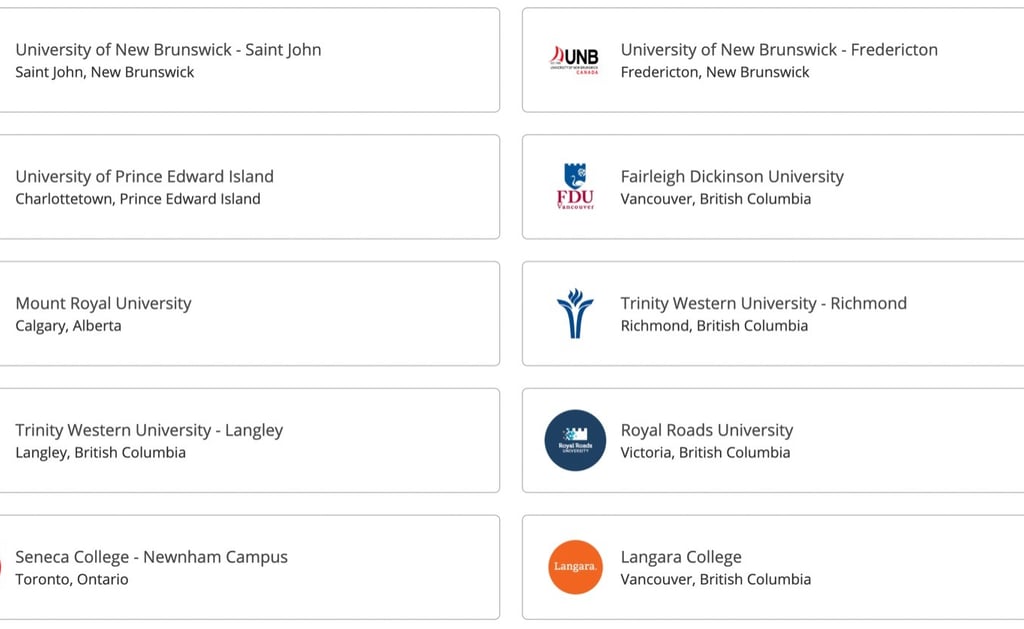This screenshot has height=629, width=1024.
Task: Click Victoria, British Columbia location text
Action: 705,452
